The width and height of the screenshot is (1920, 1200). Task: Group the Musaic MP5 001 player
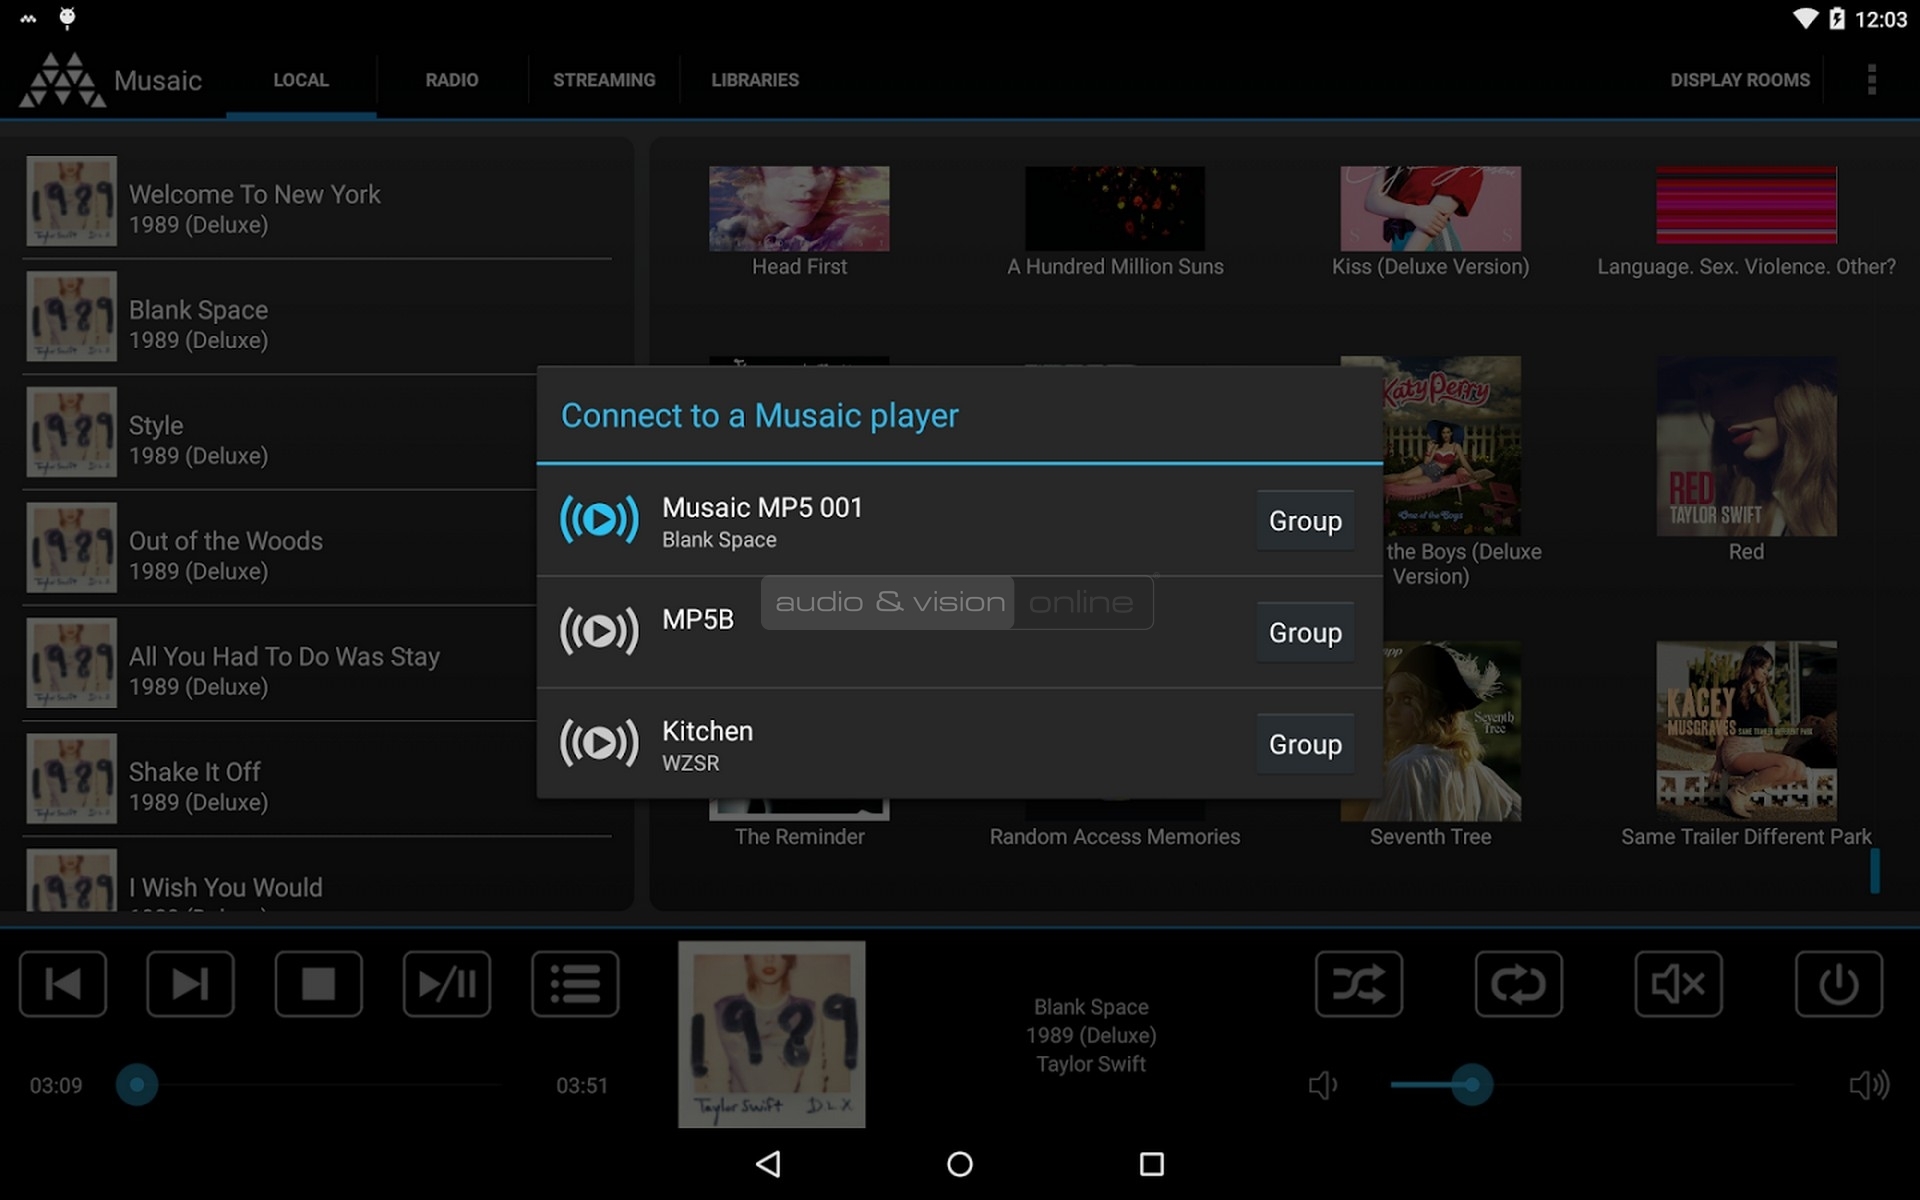1305,521
